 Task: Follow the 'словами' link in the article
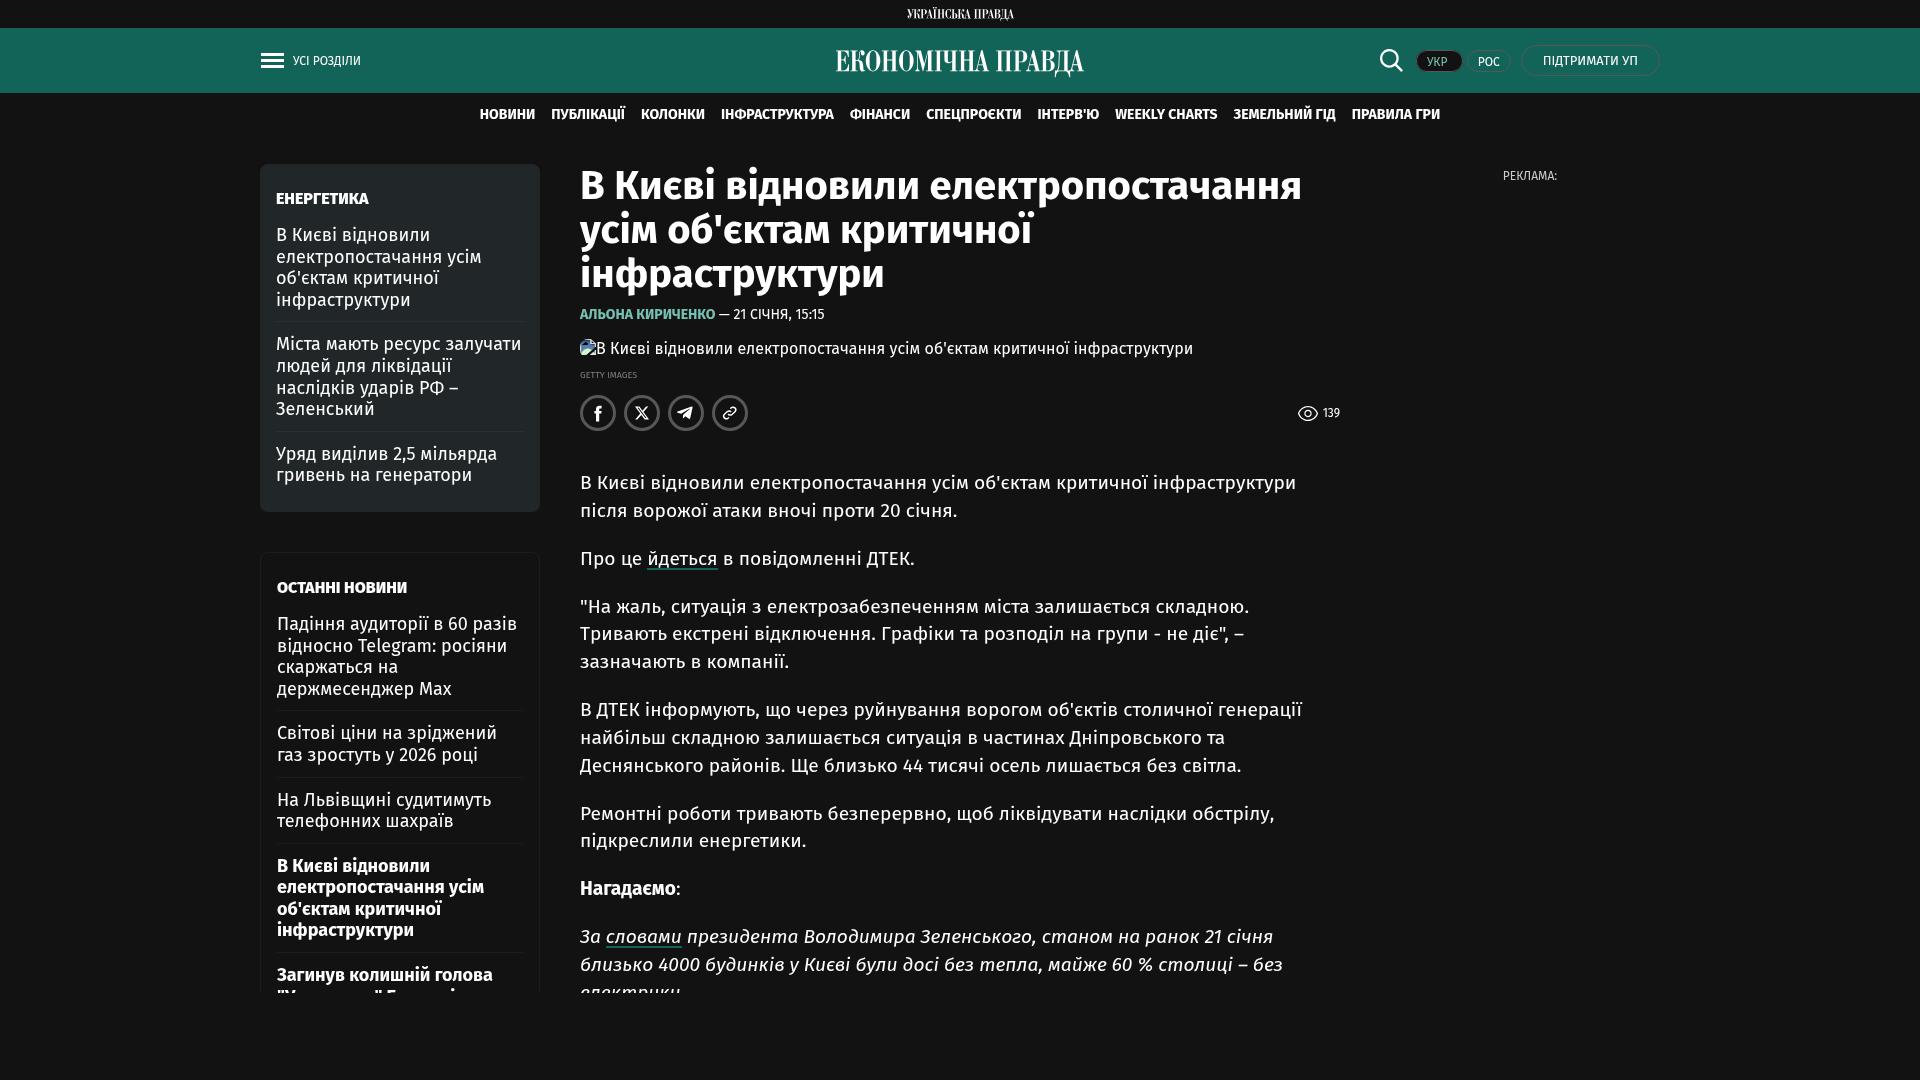pos(643,937)
